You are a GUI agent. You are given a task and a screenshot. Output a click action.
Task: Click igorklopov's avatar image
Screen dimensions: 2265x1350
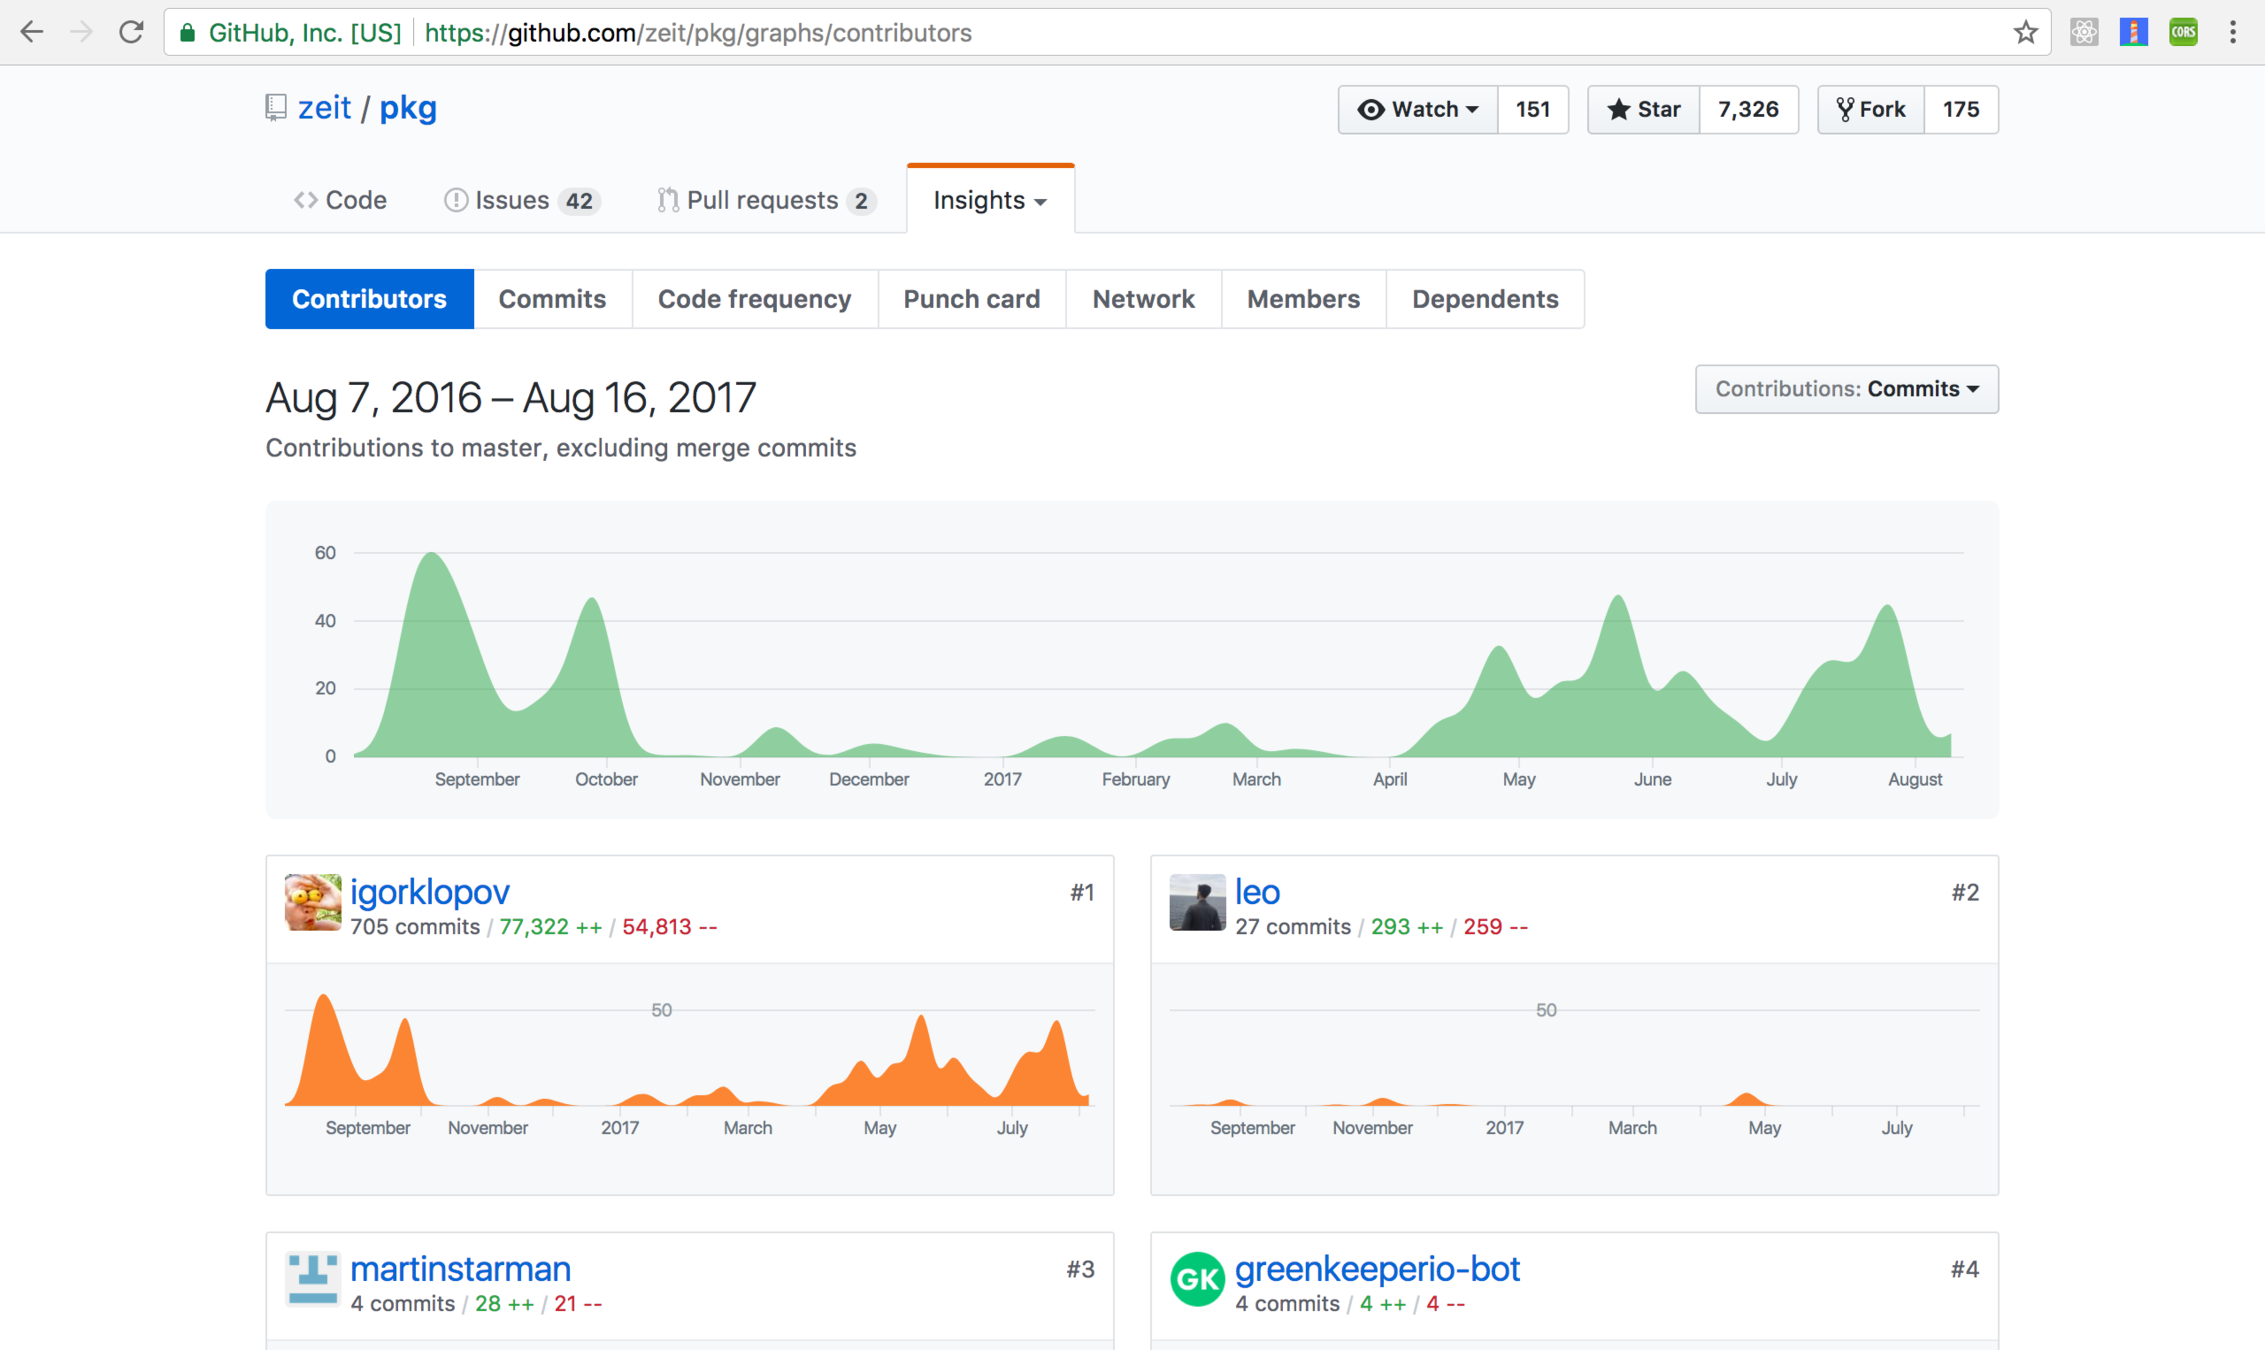point(312,902)
